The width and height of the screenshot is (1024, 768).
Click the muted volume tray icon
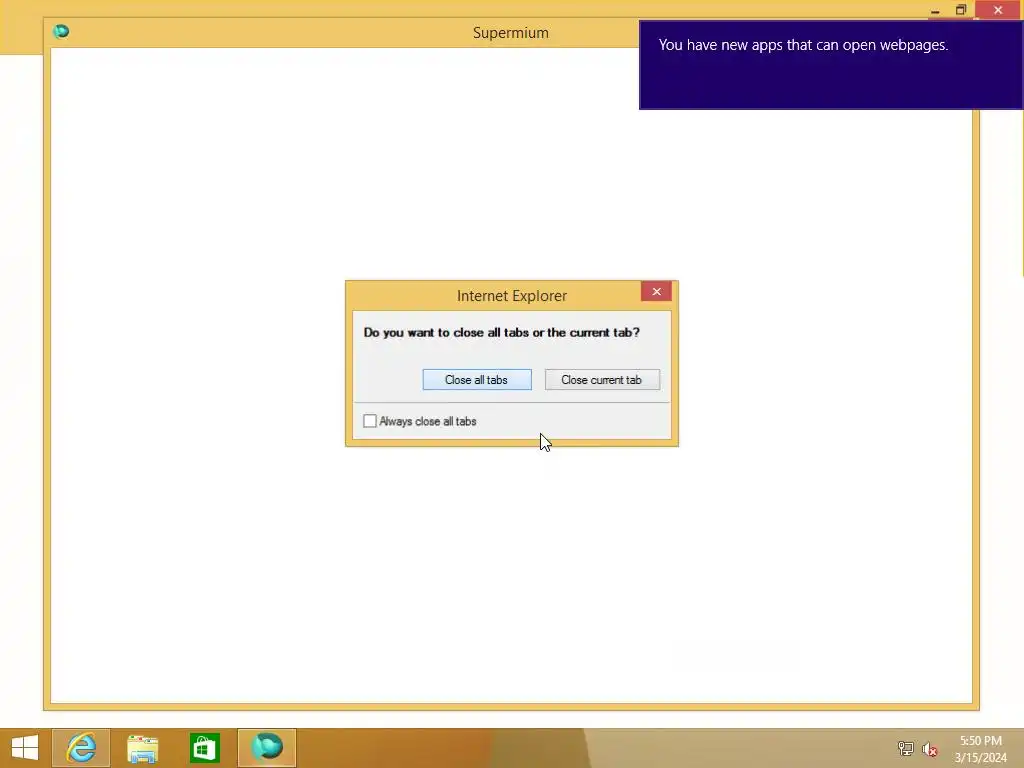[x=930, y=749]
